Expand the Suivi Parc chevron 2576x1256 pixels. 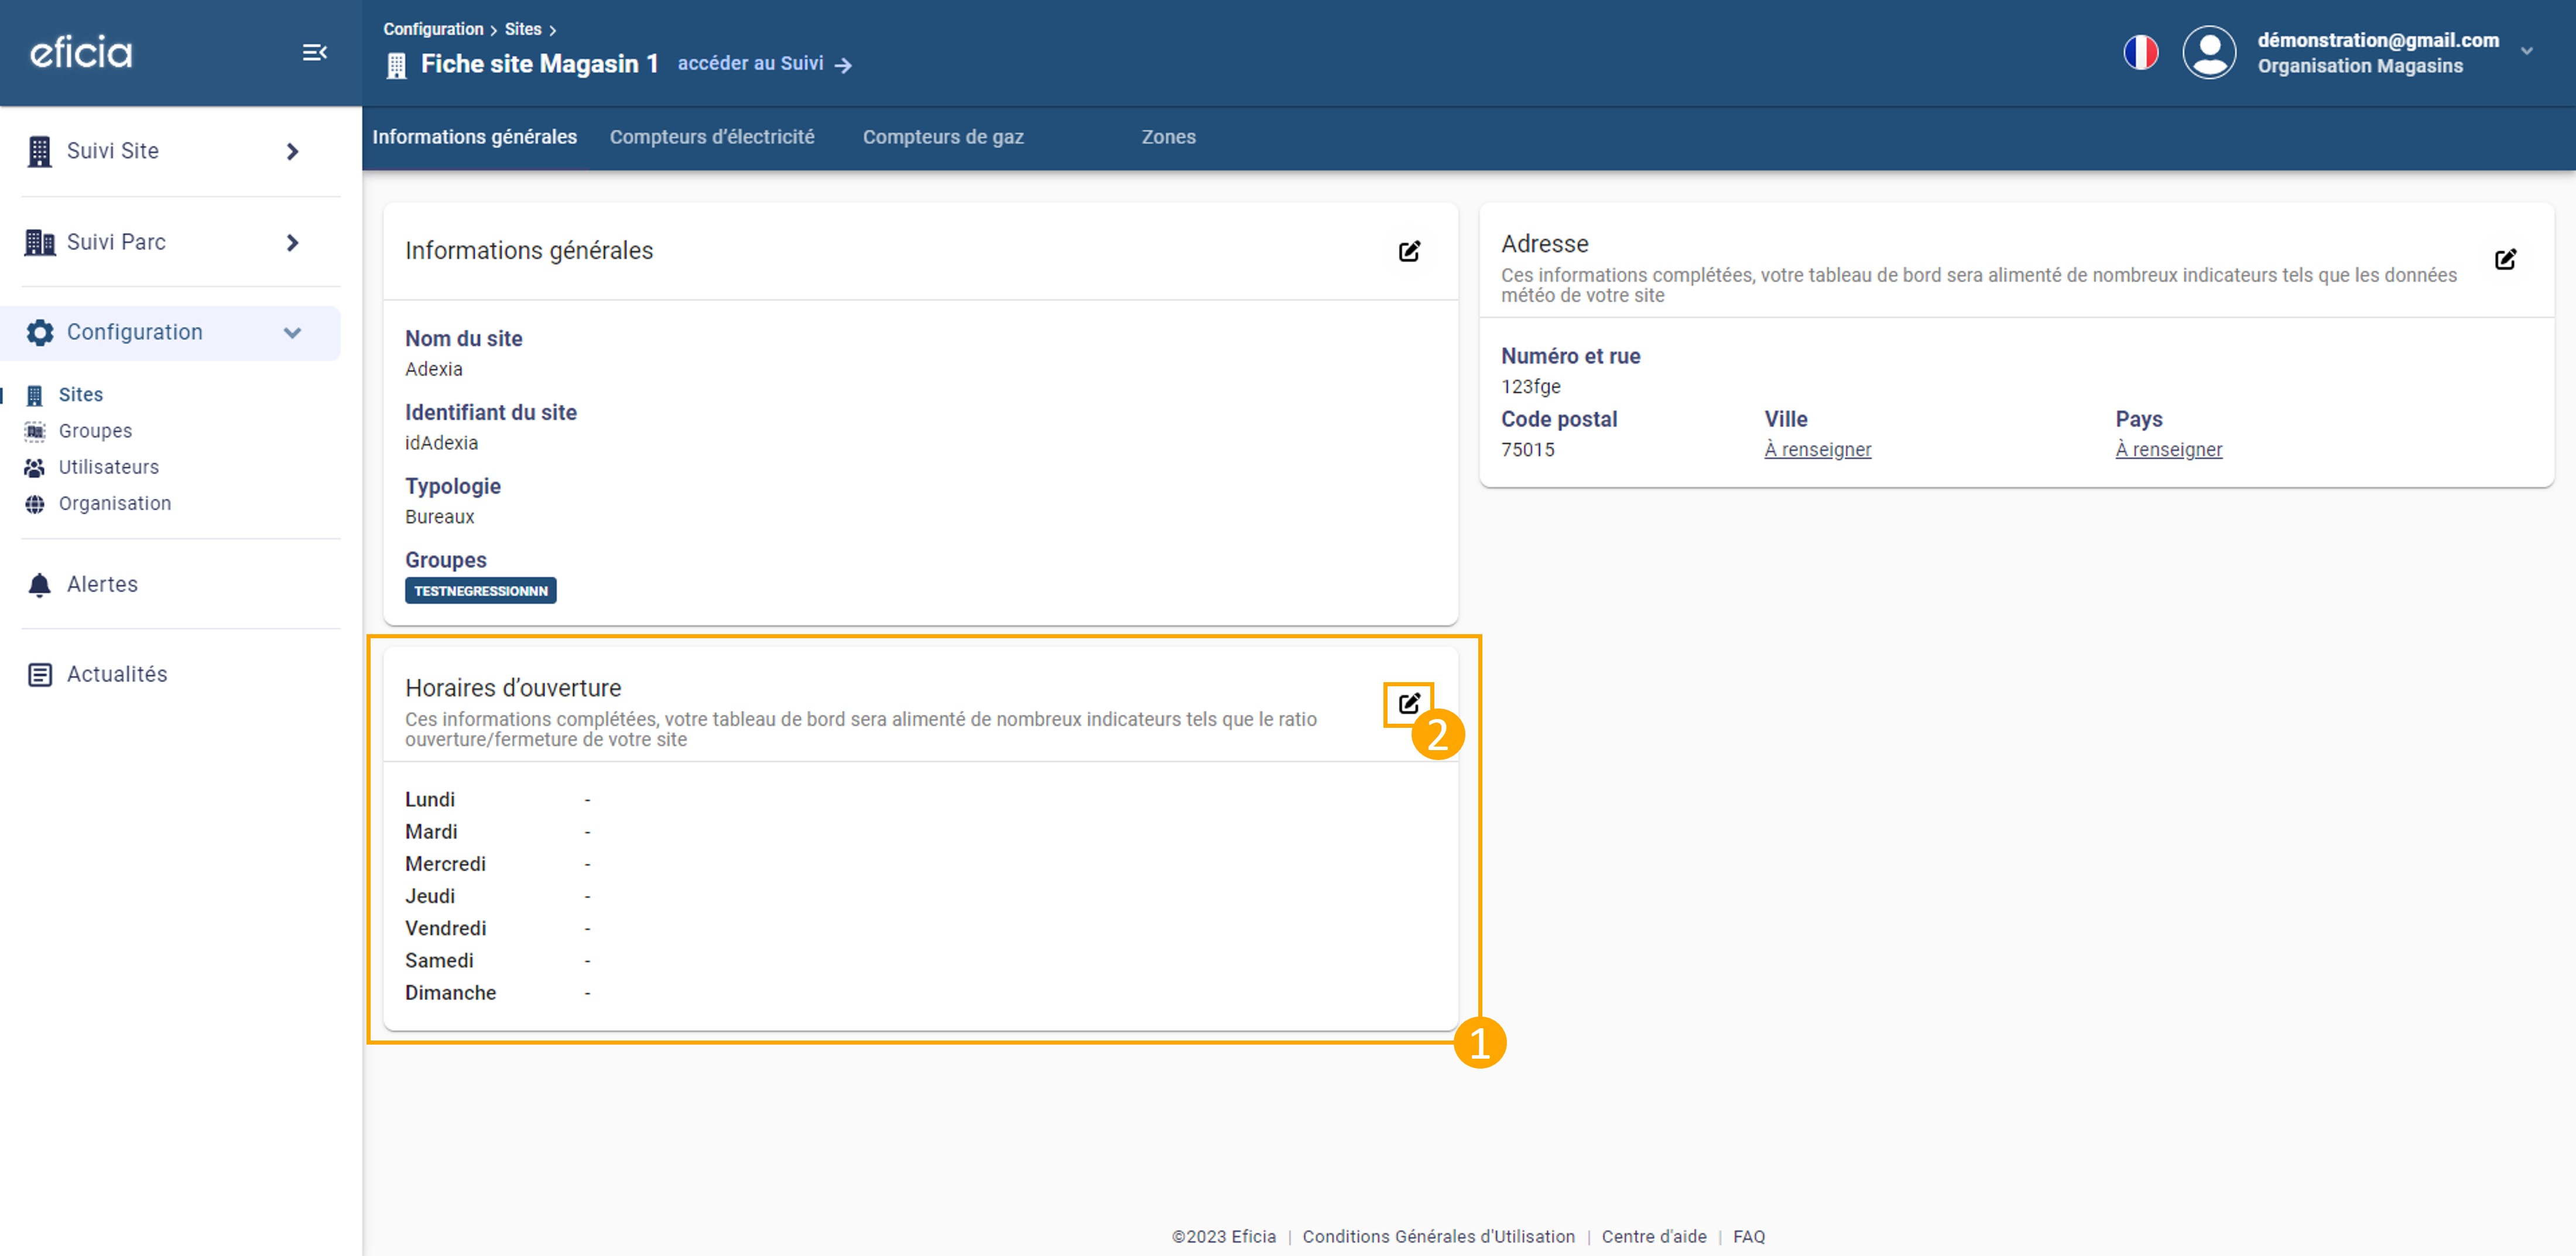[x=292, y=242]
